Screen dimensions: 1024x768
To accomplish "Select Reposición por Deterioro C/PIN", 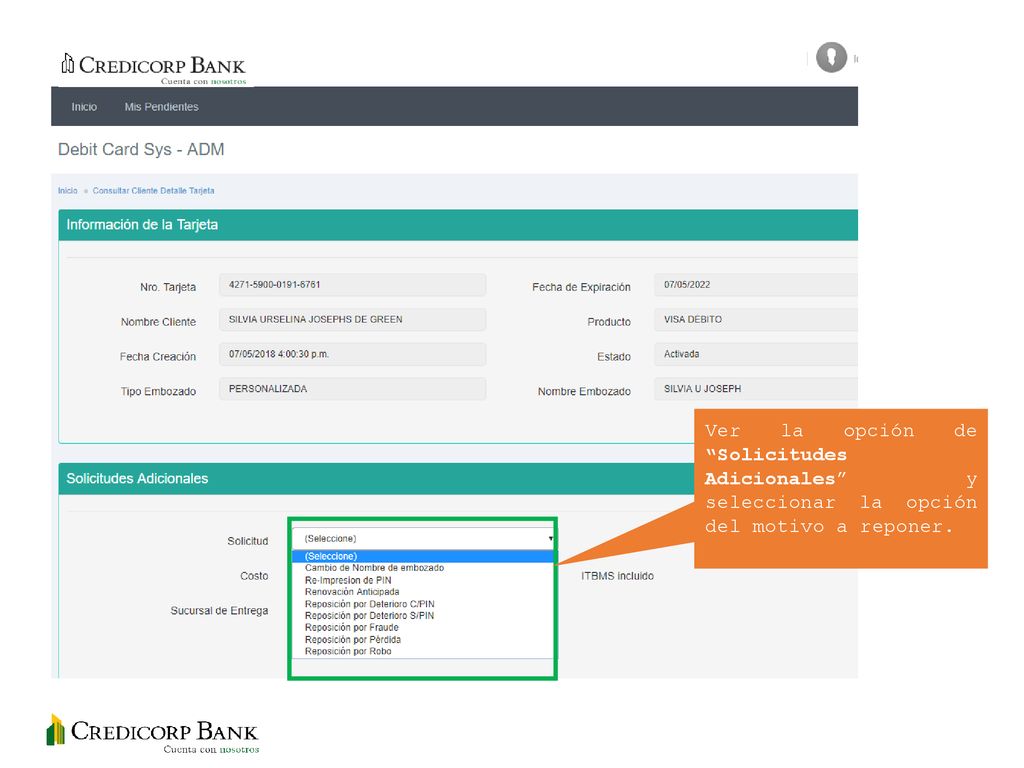I will click(370, 604).
